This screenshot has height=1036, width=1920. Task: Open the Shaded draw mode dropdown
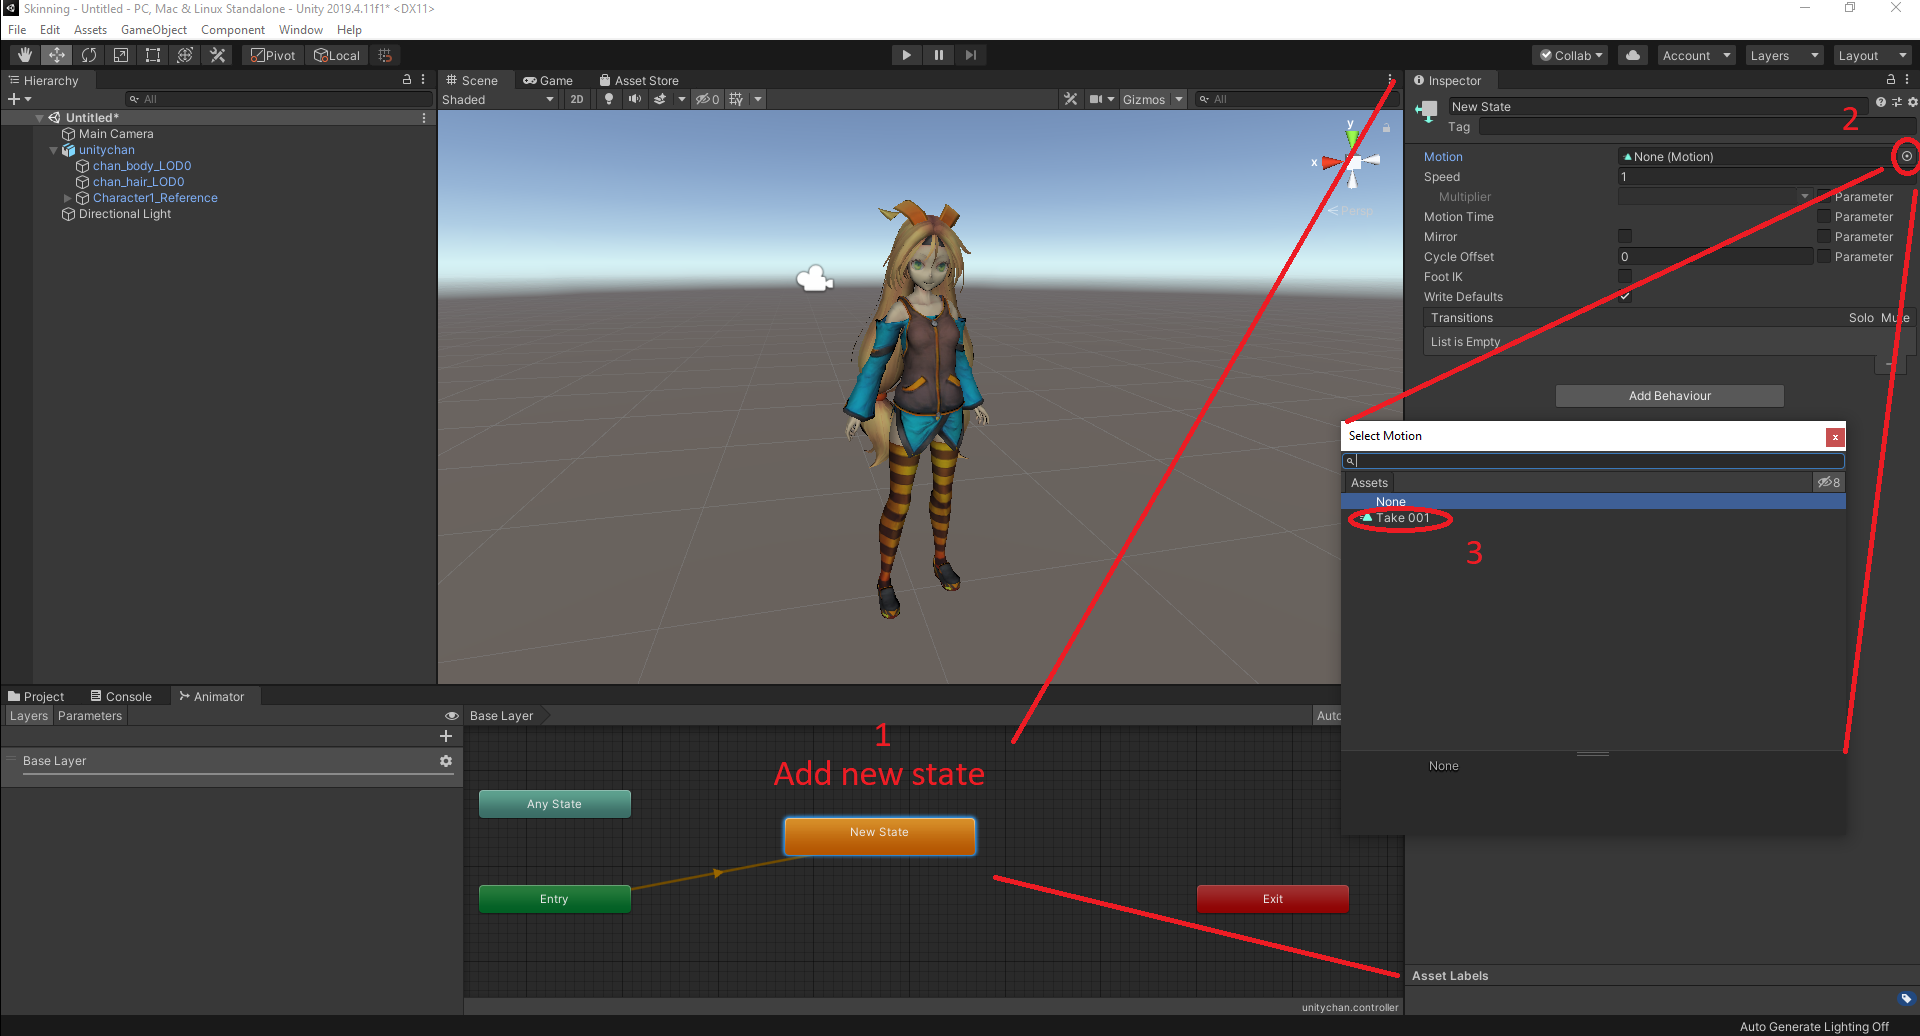click(x=498, y=99)
